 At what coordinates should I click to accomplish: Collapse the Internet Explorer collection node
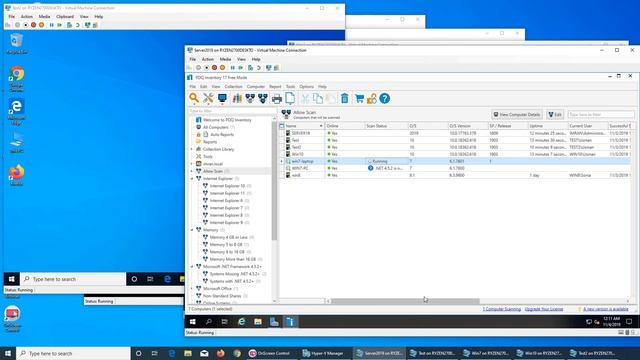(192, 178)
